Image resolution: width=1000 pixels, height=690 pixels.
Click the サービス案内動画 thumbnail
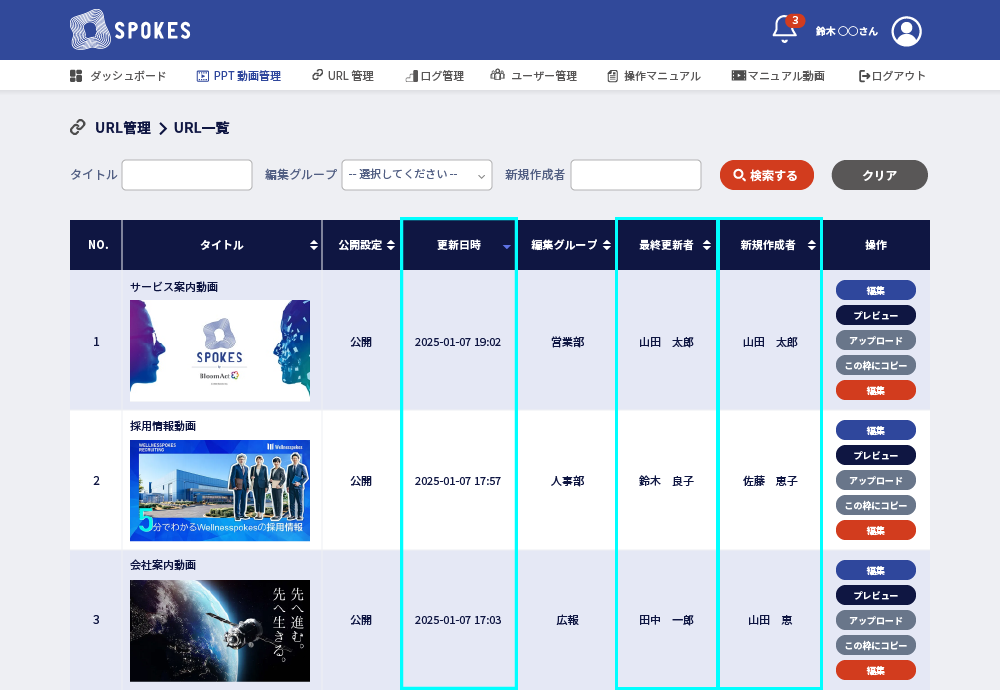click(x=220, y=350)
